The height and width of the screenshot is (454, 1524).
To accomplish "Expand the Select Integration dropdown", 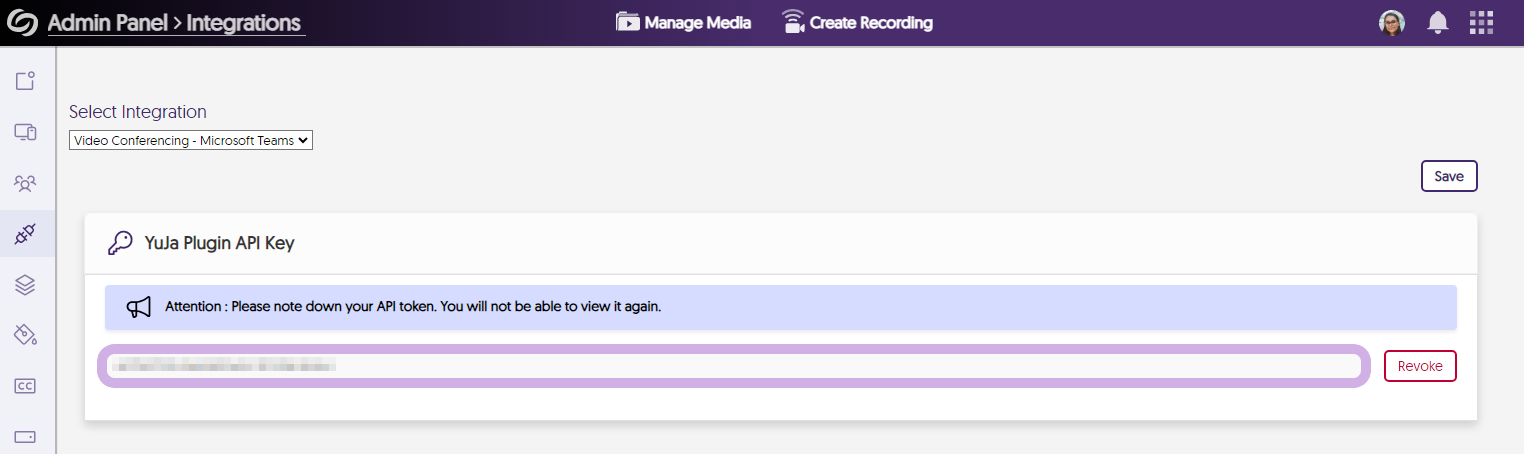I will coord(191,141).
